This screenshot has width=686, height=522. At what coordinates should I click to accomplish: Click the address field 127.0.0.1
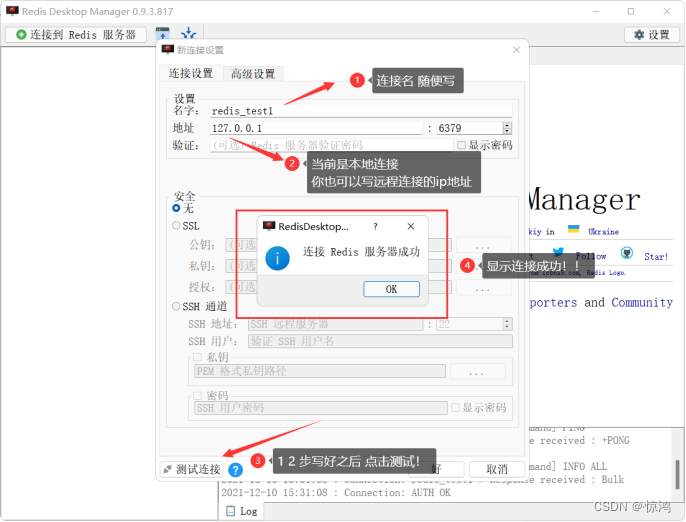coord(316,128)
